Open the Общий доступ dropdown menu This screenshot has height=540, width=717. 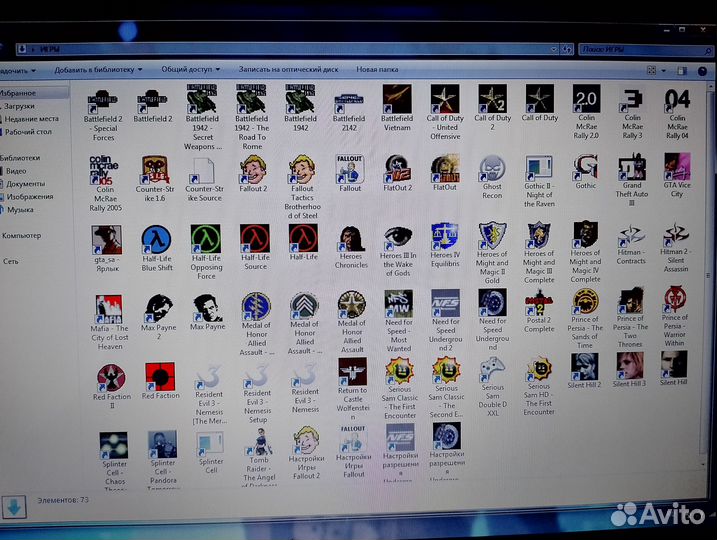(x=191, y=70)
